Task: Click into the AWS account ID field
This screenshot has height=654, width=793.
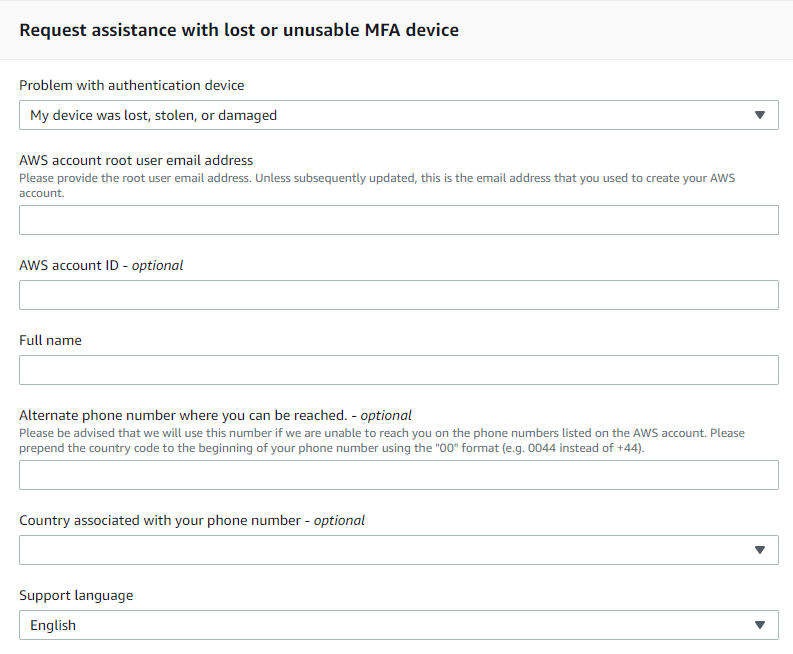Action: coord(398,295)
